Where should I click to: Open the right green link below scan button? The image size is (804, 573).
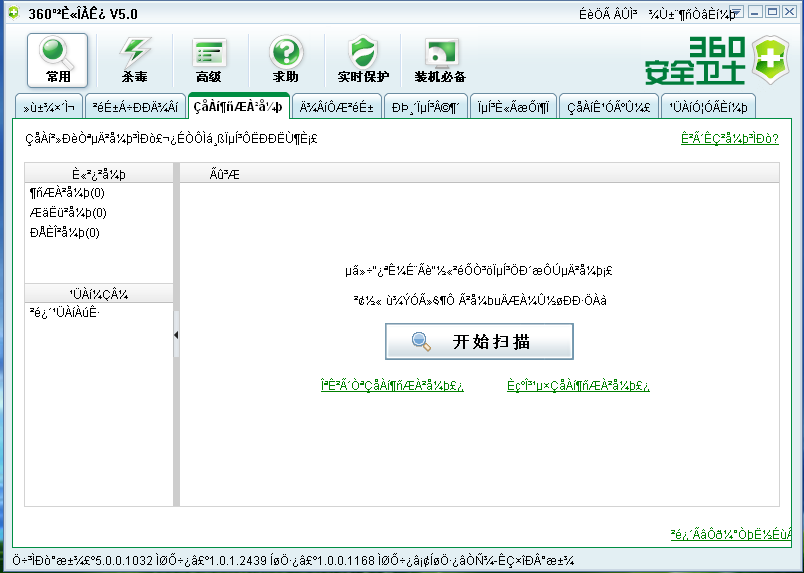click(x=578, y=385)
